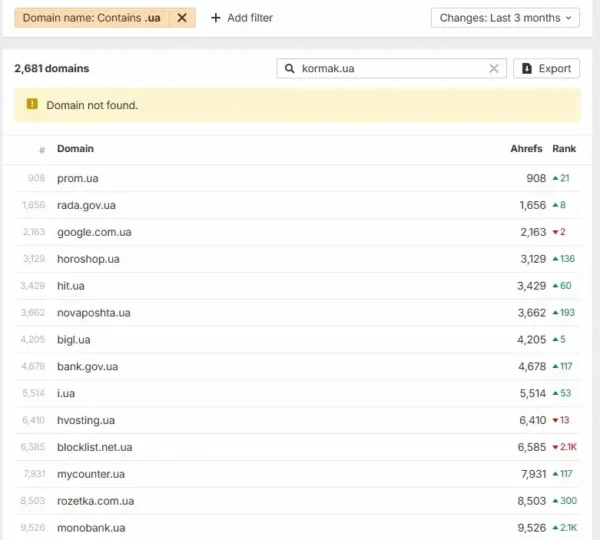Sort by the Domain column header

pyautogui.click(x=75, y=149)
